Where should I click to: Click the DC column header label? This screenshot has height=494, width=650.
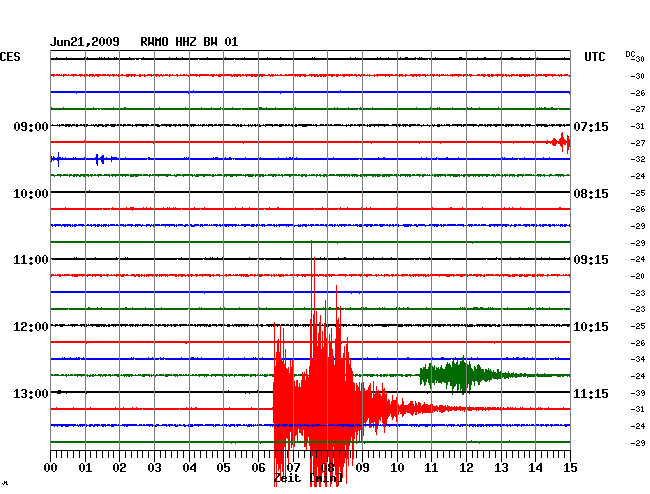click(630, 54)
